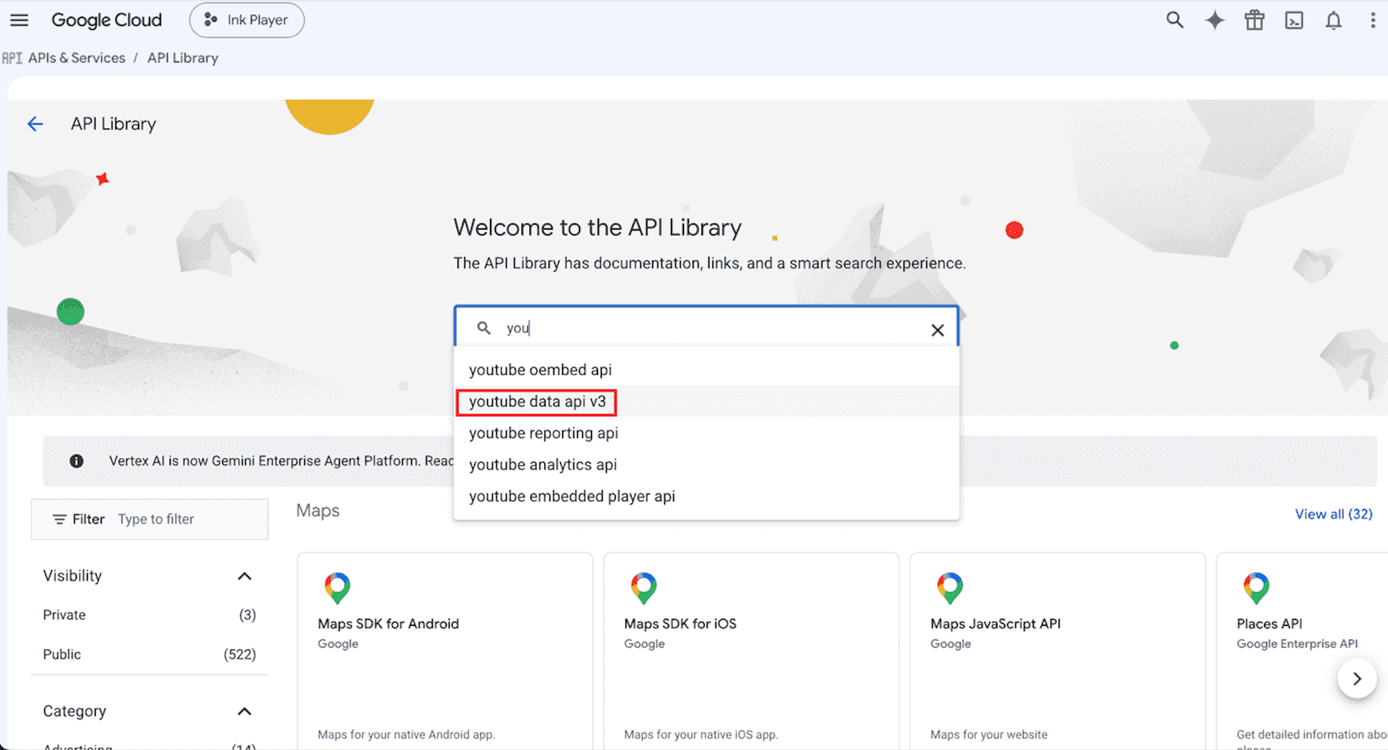1388x750 pixels.
Task: Click the info icon in Vertex AI banner
Action: click(x=76, y=461)
